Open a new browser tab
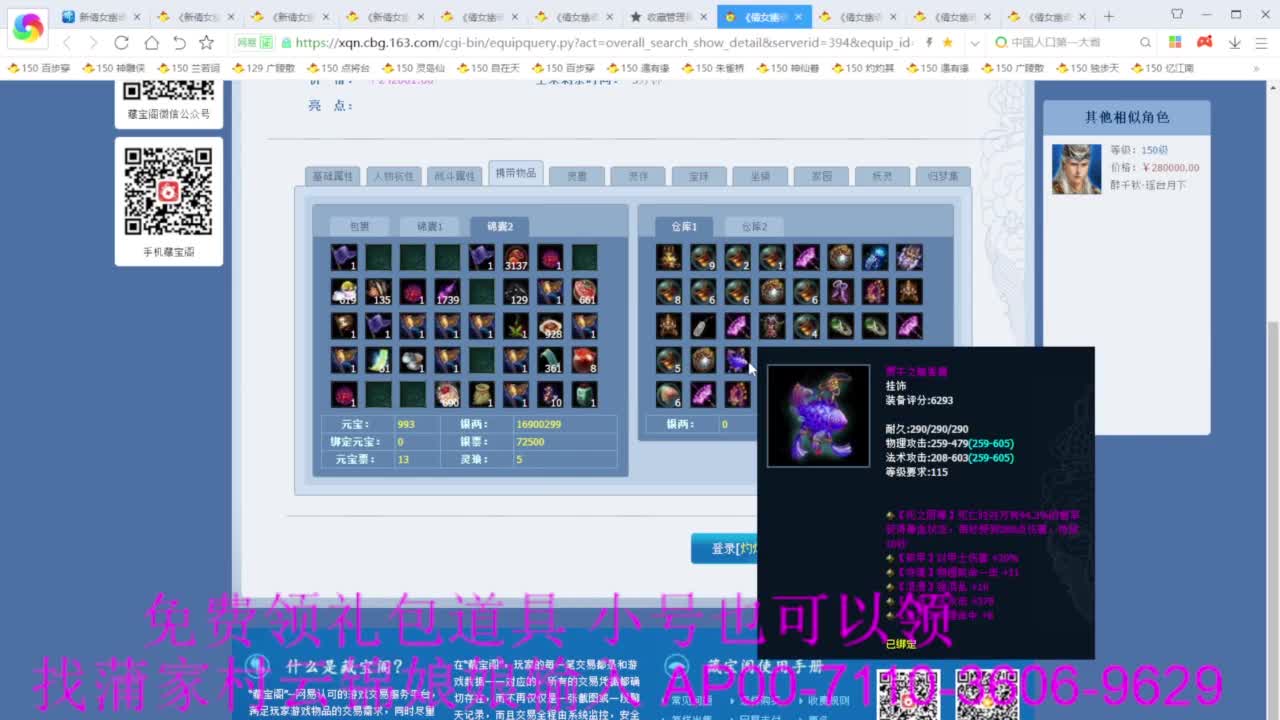This screenshot has width=1280, height=720. [1108, 16]
